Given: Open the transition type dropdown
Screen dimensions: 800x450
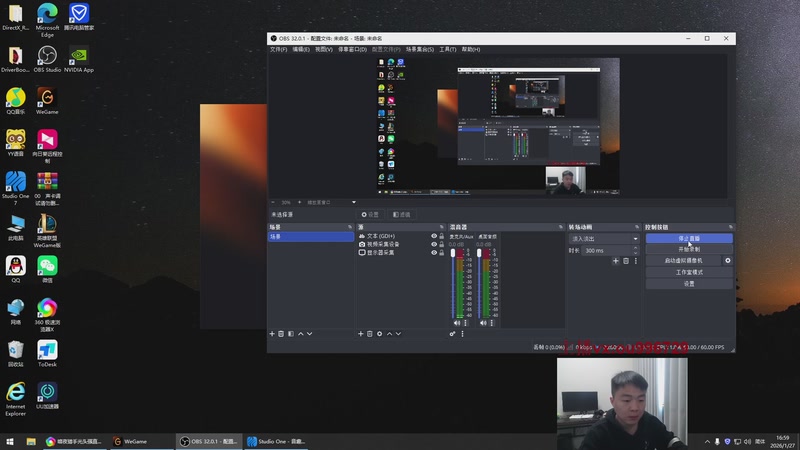Looking at the screenshot, I should coord(604,239).
